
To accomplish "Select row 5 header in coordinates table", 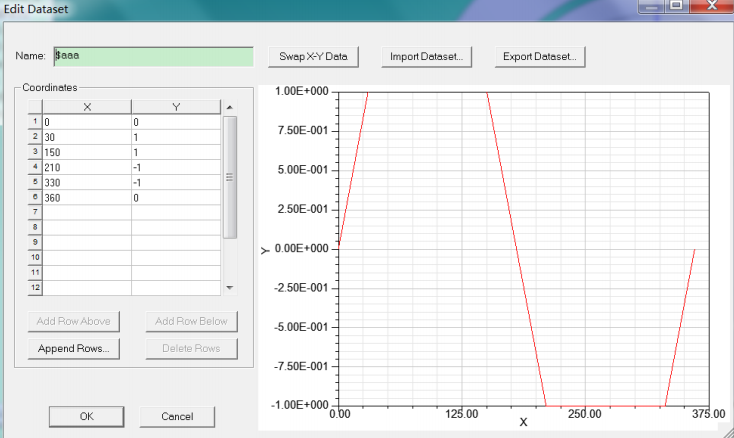I will tap(35, 182).
